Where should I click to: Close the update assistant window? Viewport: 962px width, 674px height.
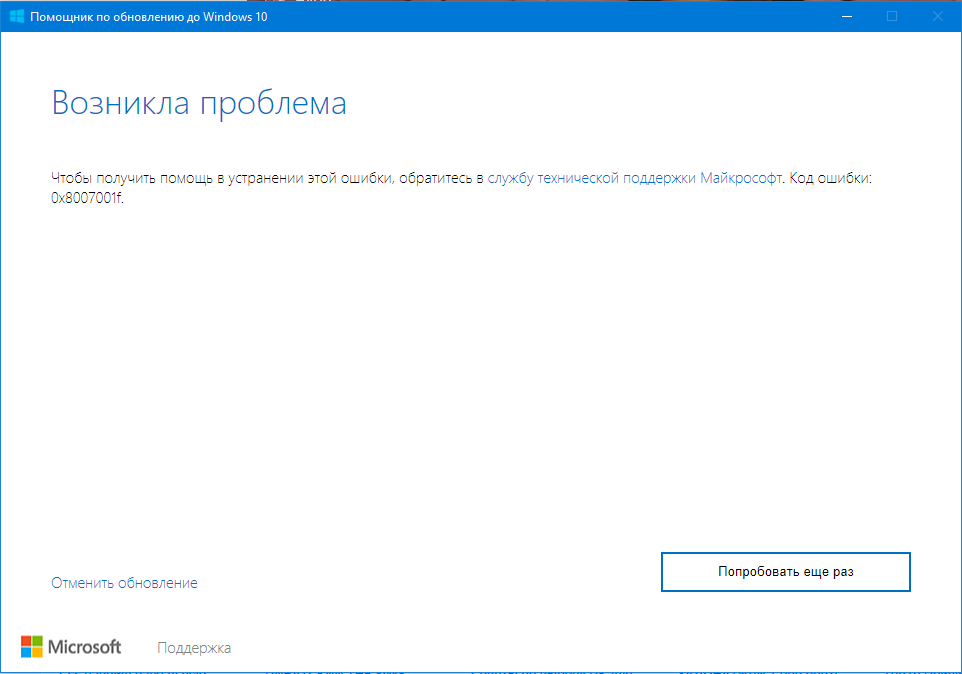(x=937, y=17)
